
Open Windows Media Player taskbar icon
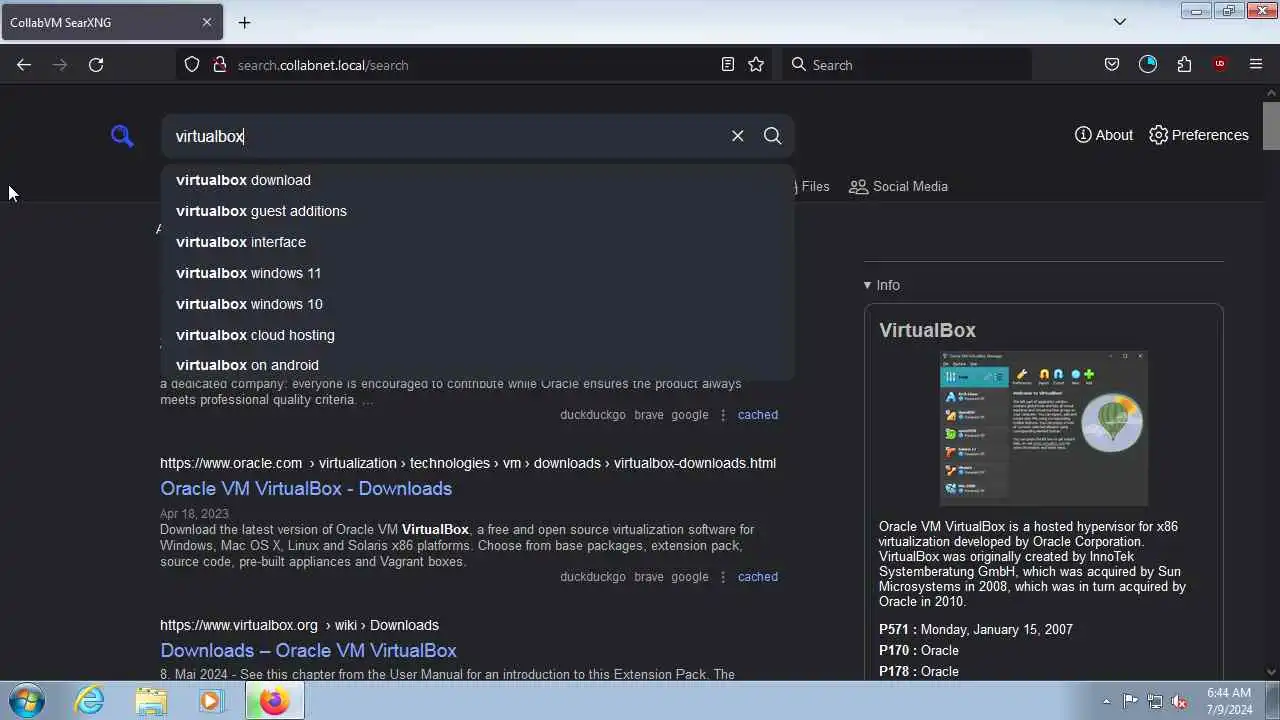(x=210, y=701)
